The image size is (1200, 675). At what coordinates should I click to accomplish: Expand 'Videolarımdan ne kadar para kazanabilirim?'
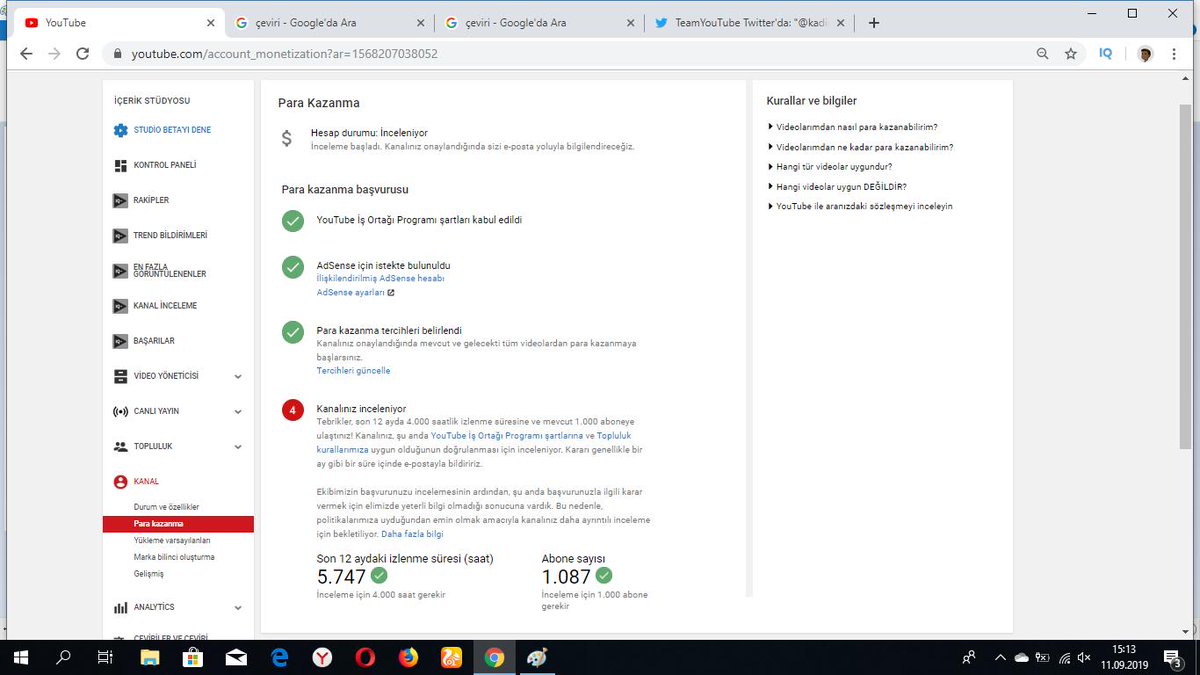(860, 147)
